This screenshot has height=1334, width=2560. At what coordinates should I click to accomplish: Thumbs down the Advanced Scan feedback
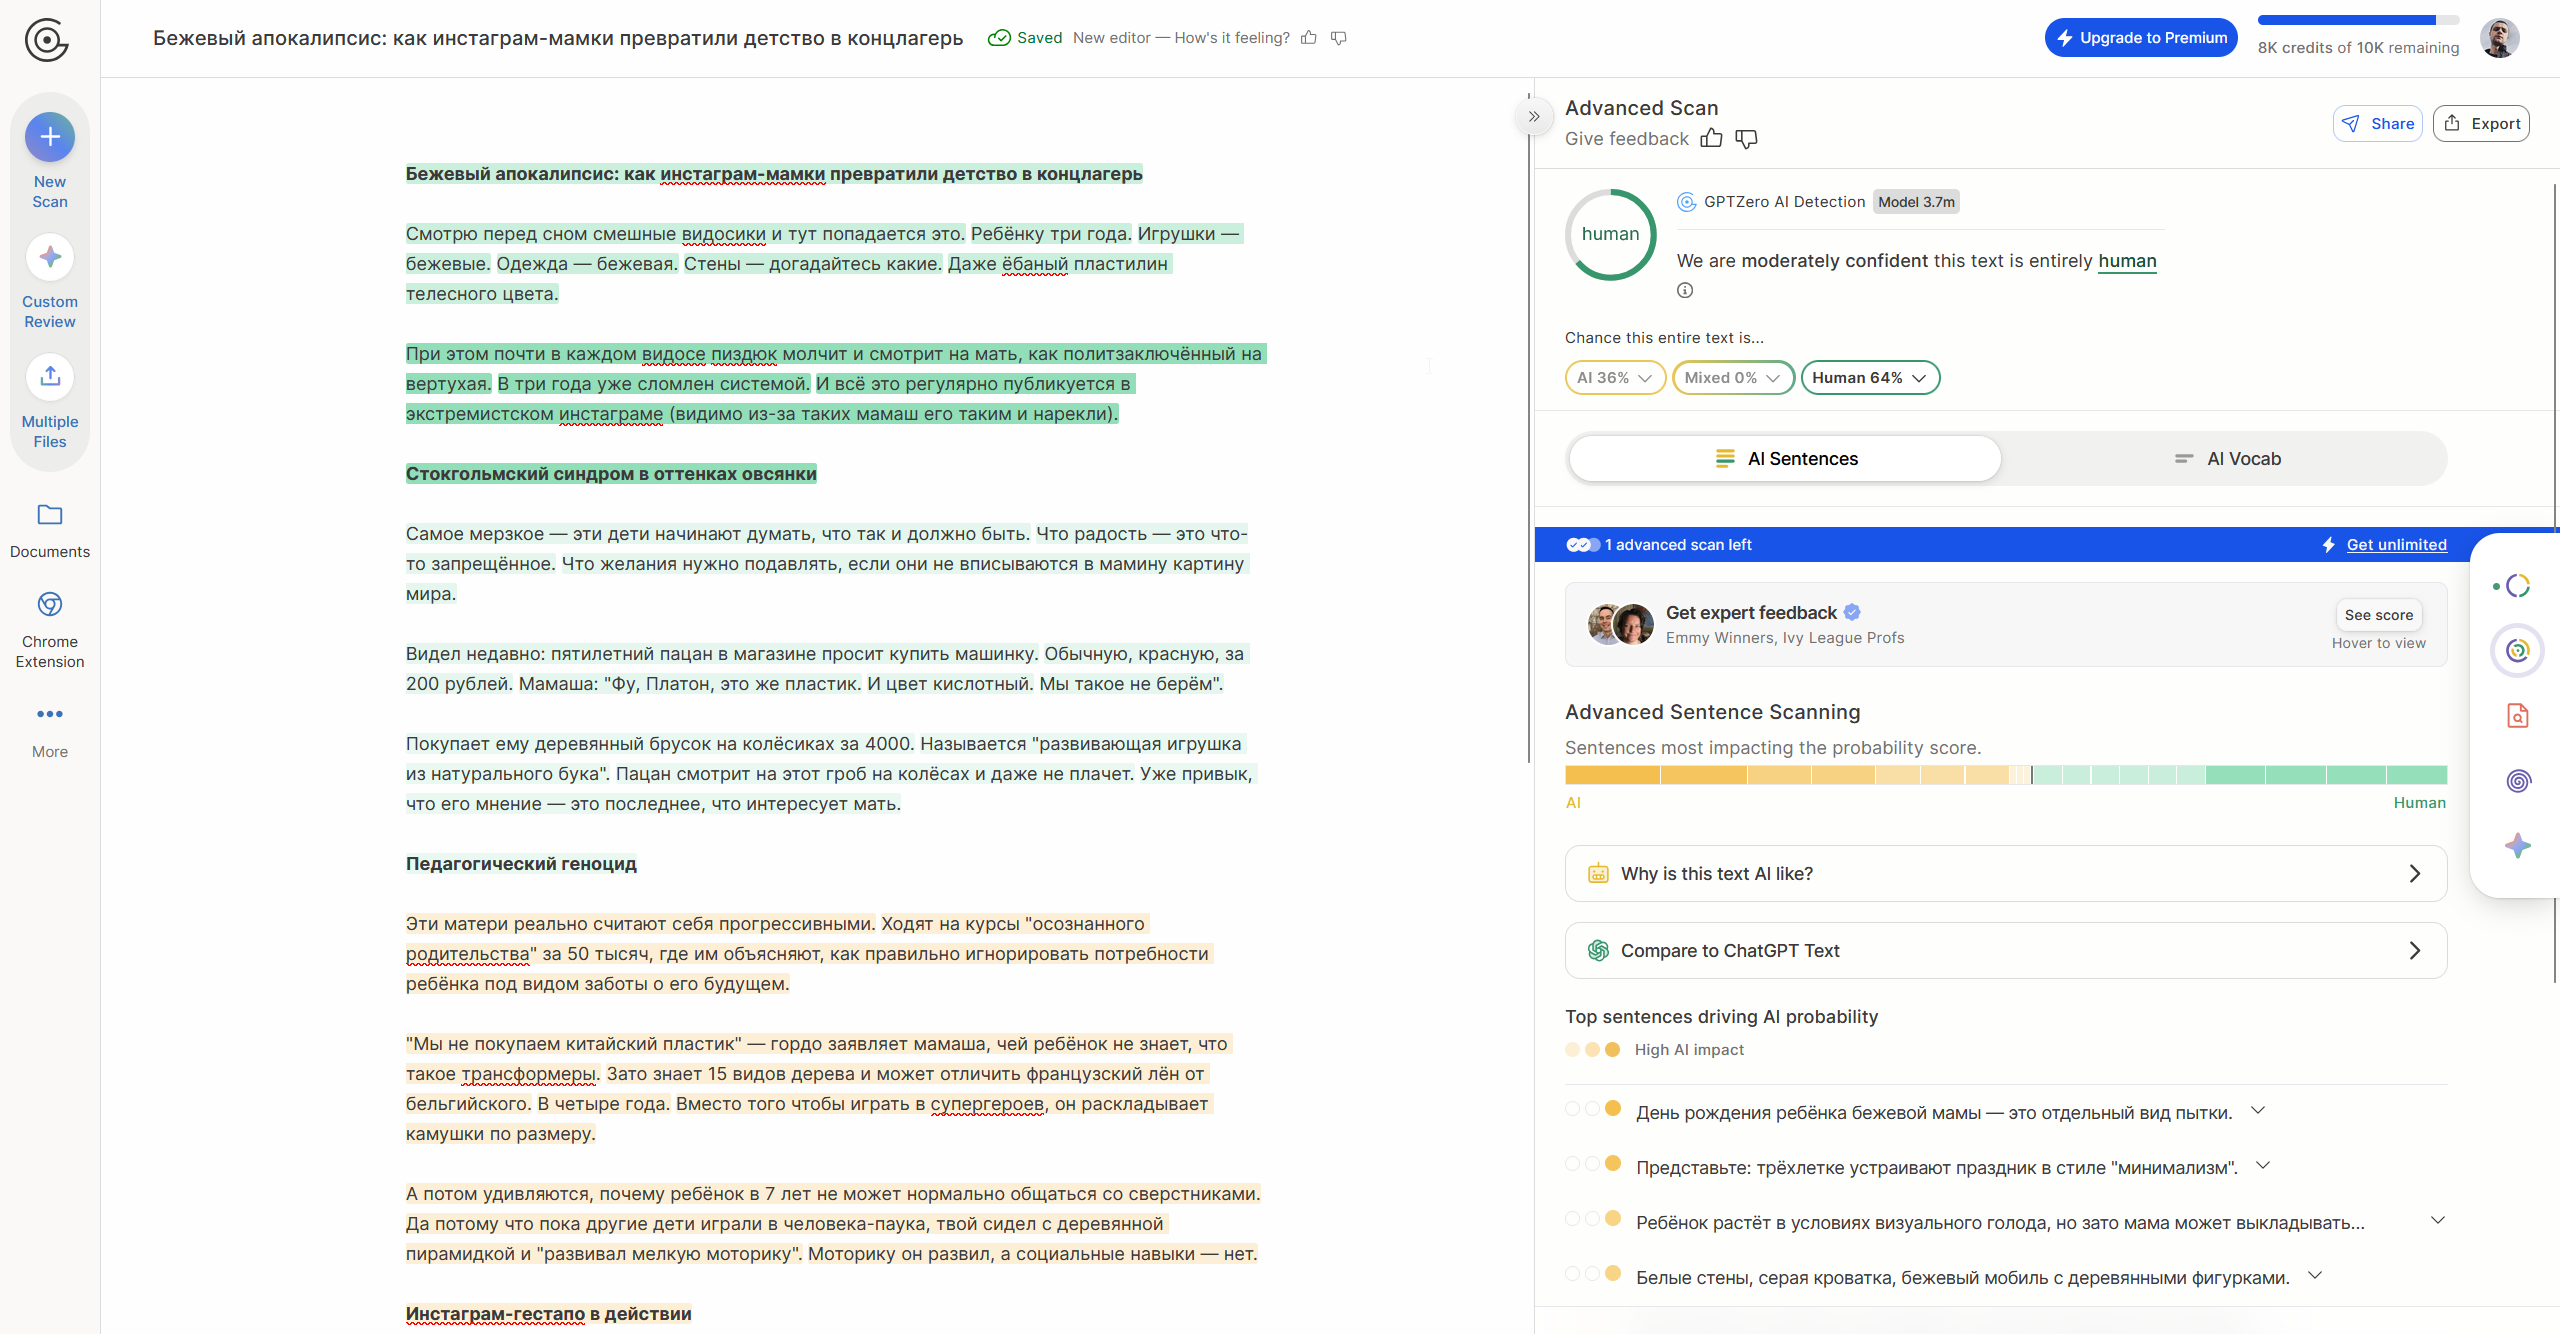1746,138
